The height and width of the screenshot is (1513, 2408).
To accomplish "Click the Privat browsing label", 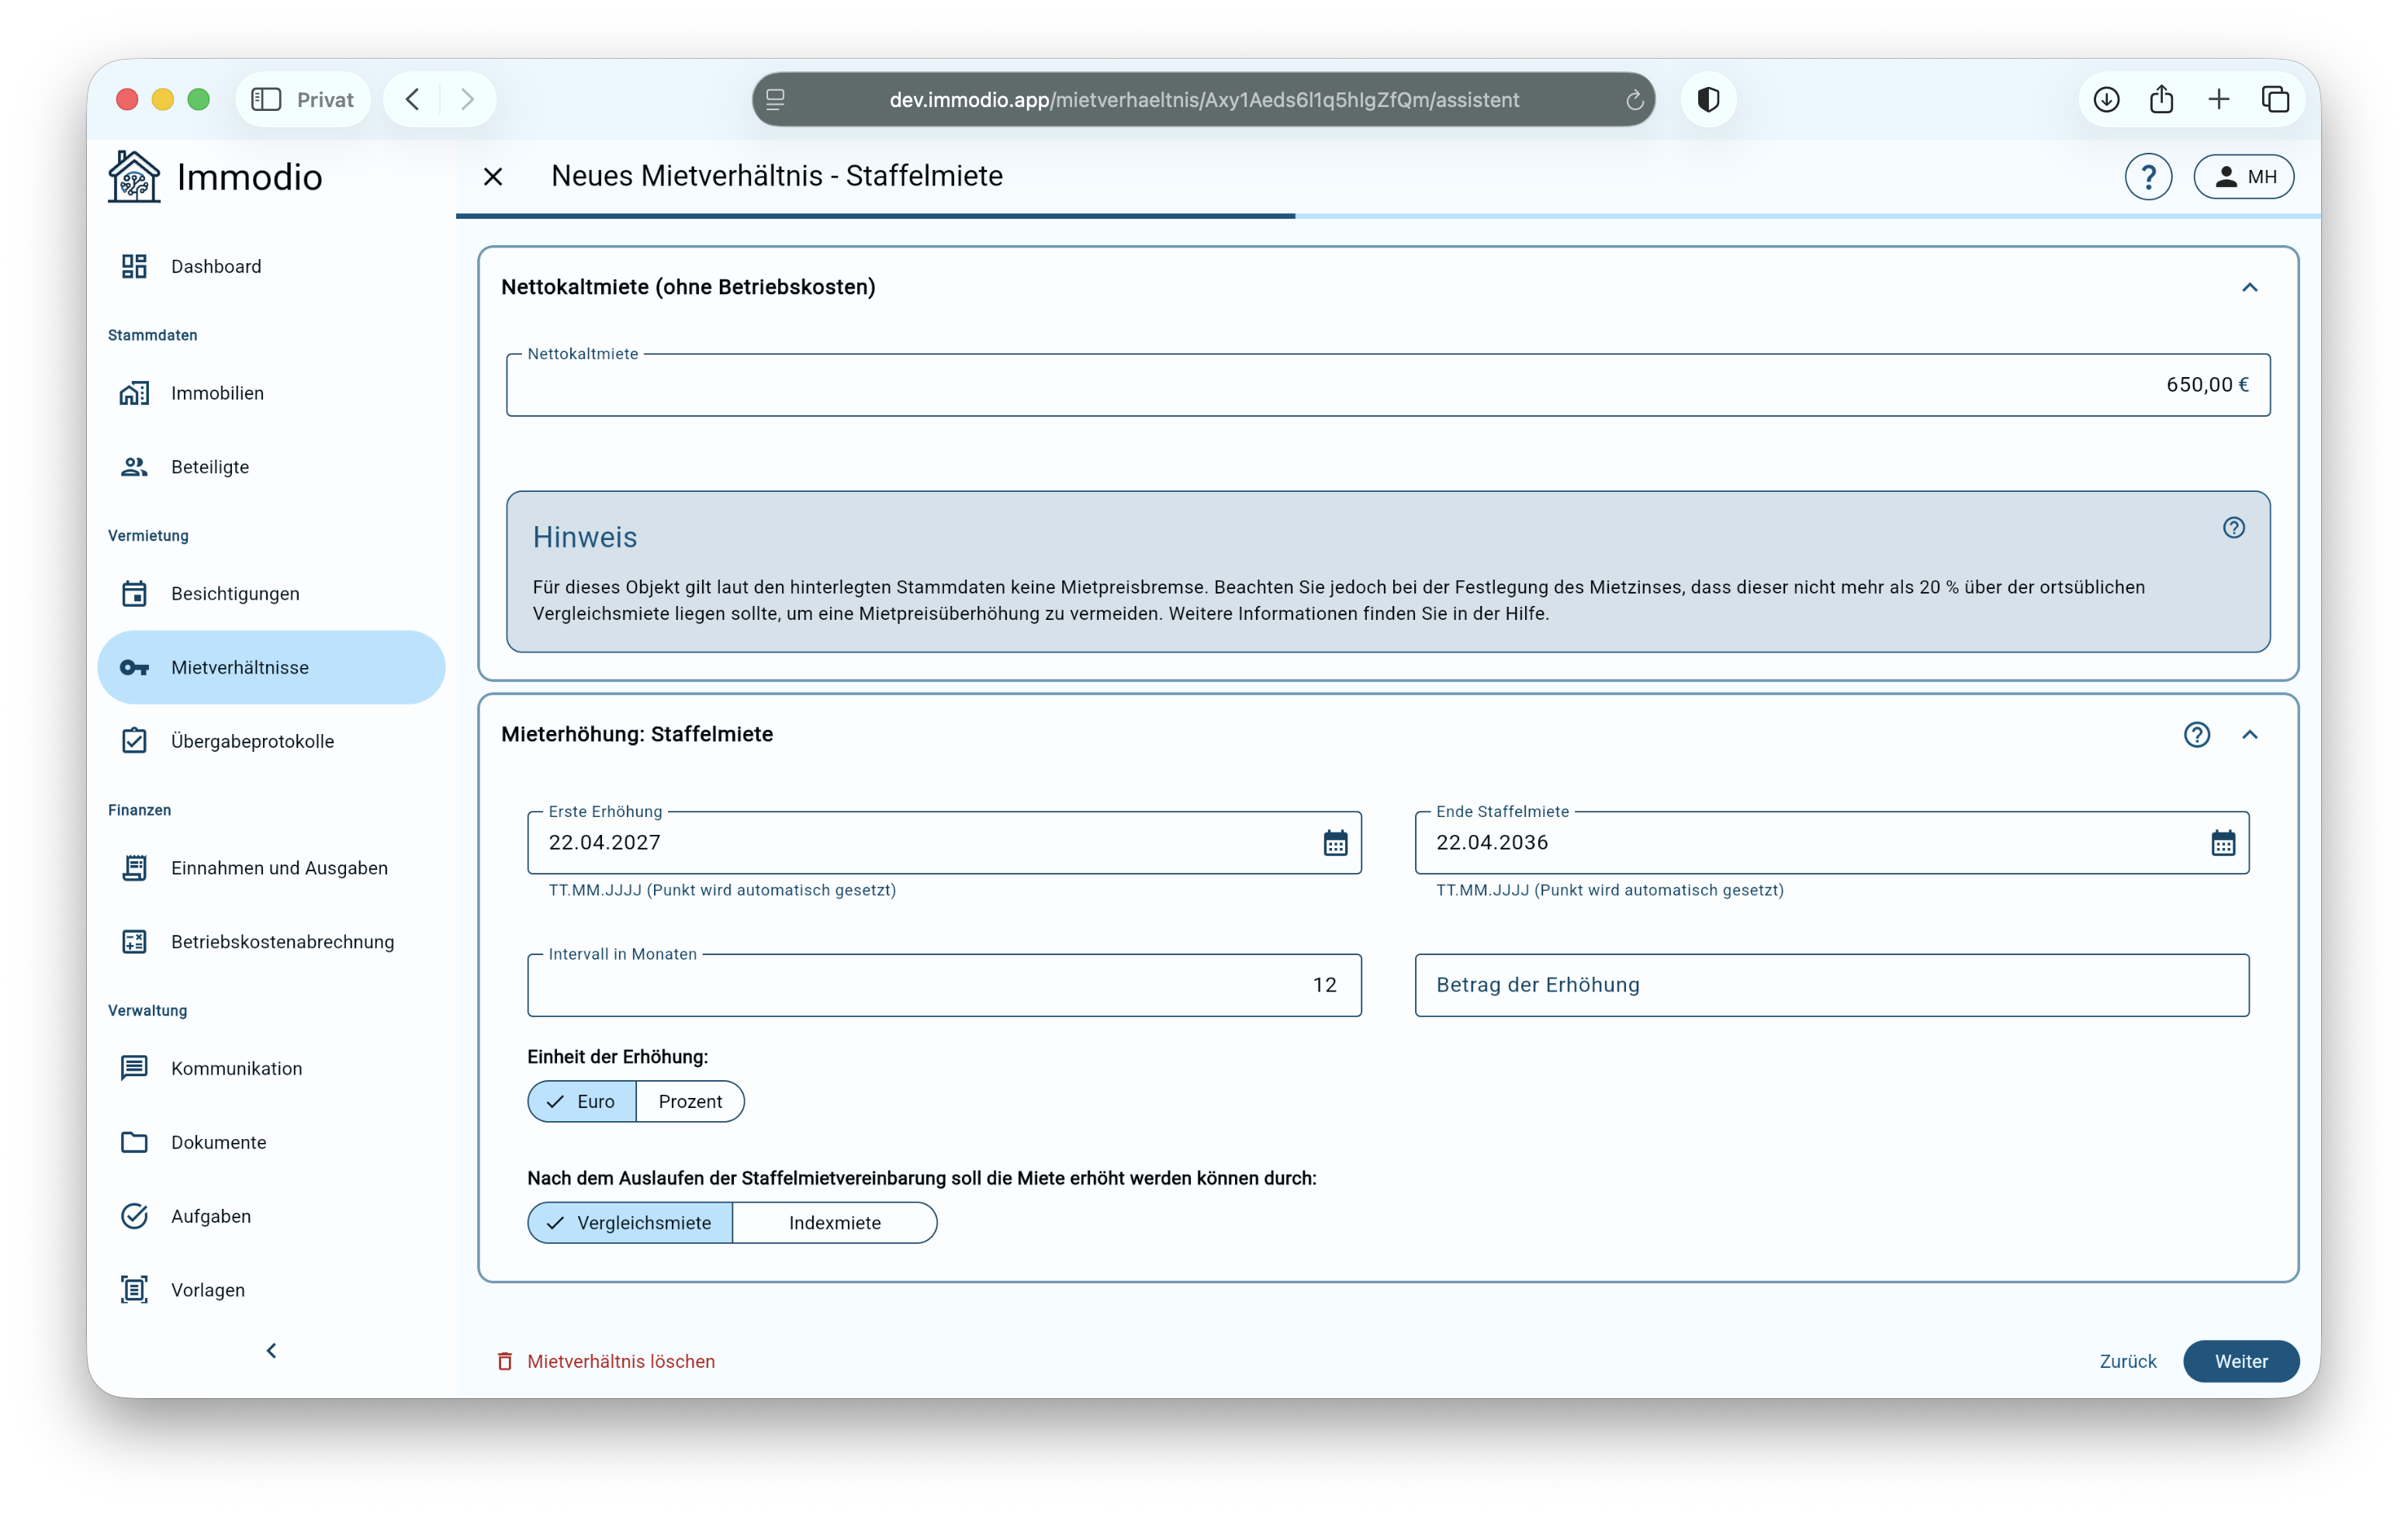I will tap(325, 99).
